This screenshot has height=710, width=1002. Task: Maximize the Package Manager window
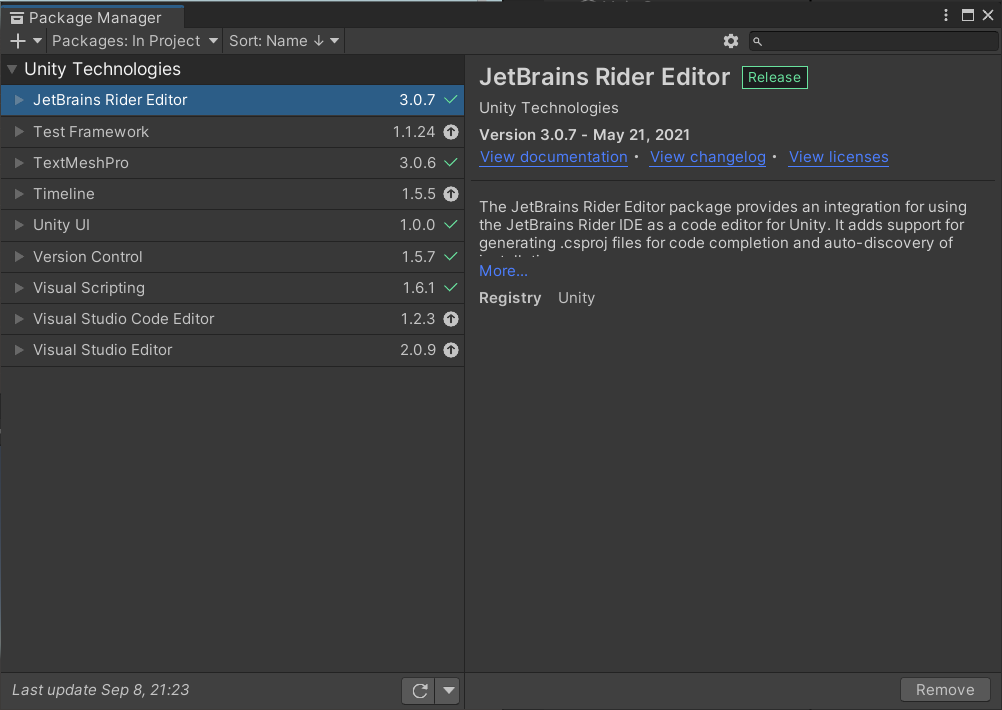(968, 15)
